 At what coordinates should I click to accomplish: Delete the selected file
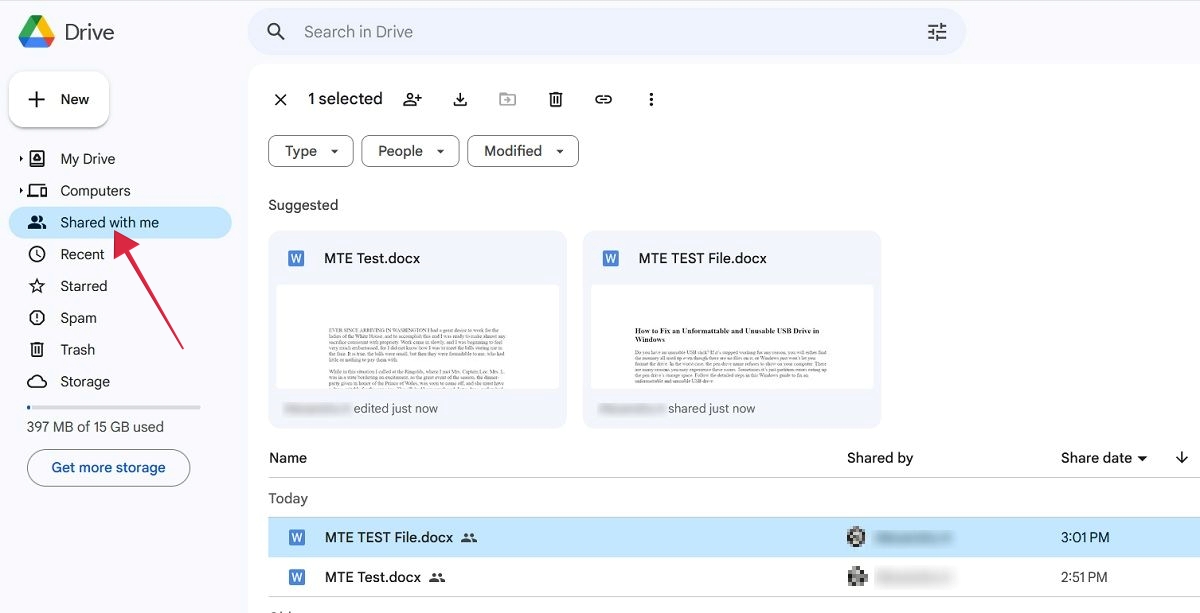(555, 99)
